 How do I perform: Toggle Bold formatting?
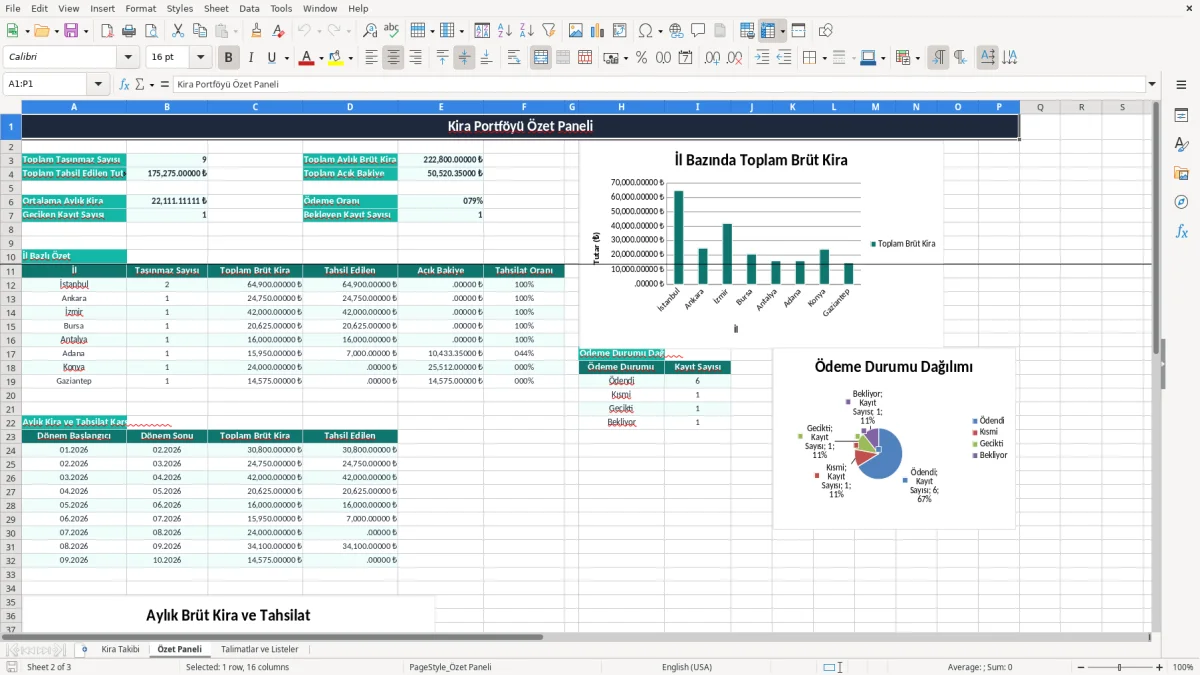229,58
